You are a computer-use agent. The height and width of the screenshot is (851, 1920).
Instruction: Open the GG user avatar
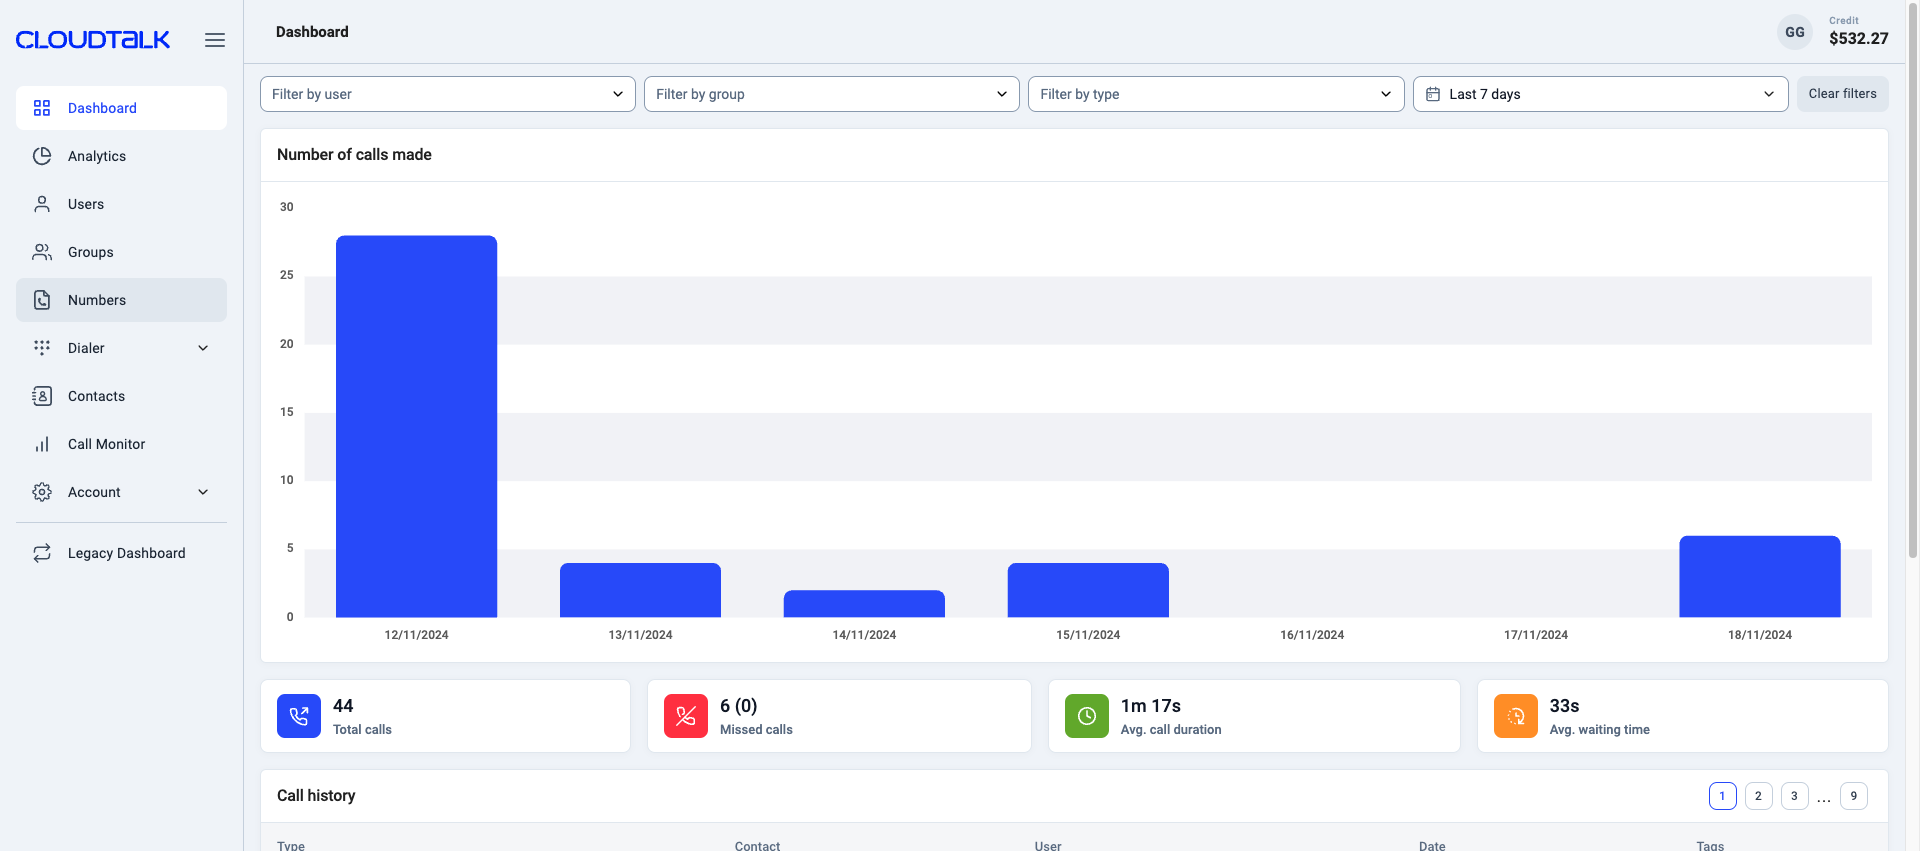(x=1794, y=32)
